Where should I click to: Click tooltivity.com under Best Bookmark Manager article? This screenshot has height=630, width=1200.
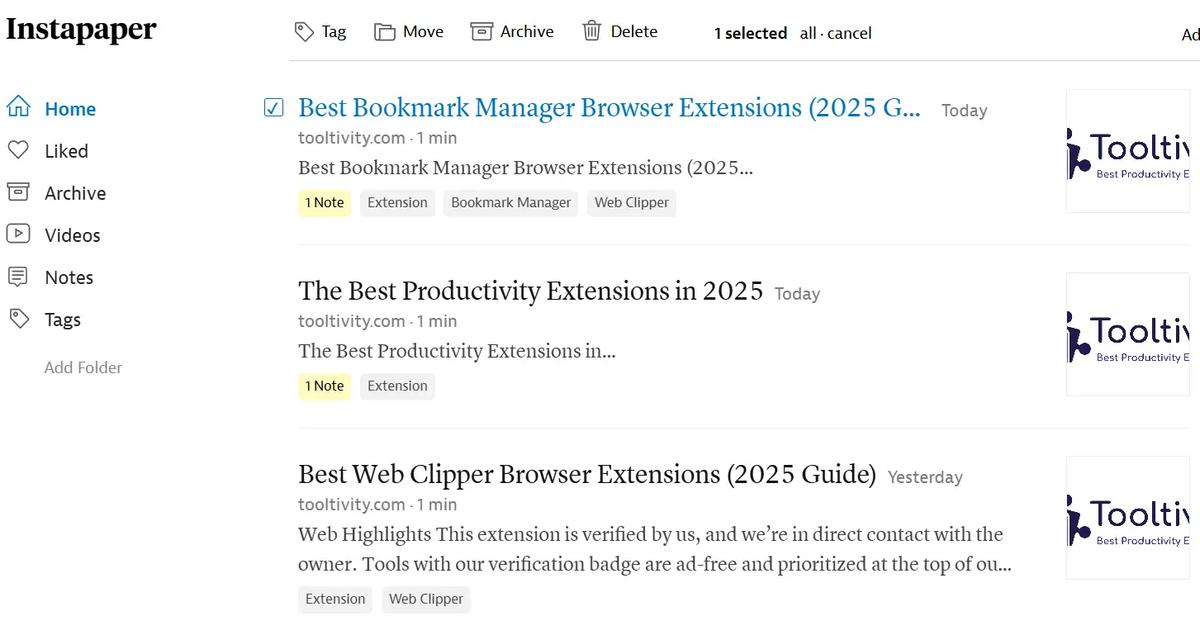coord(352,138)
